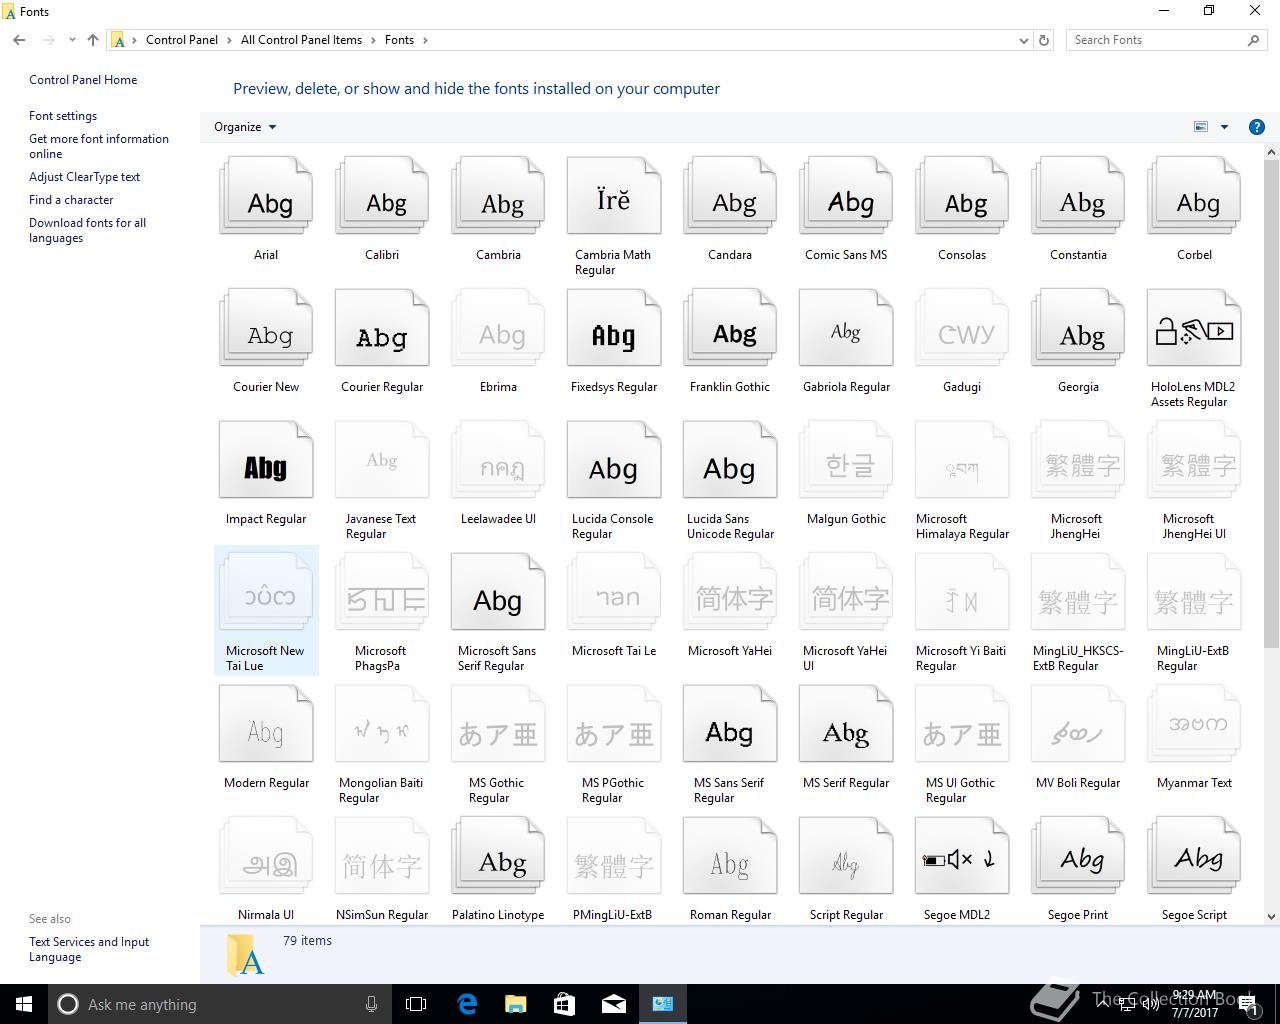Select the Candara font icon
Viewport: 1280px width, 1024px height.
click(x=730, y=196)
